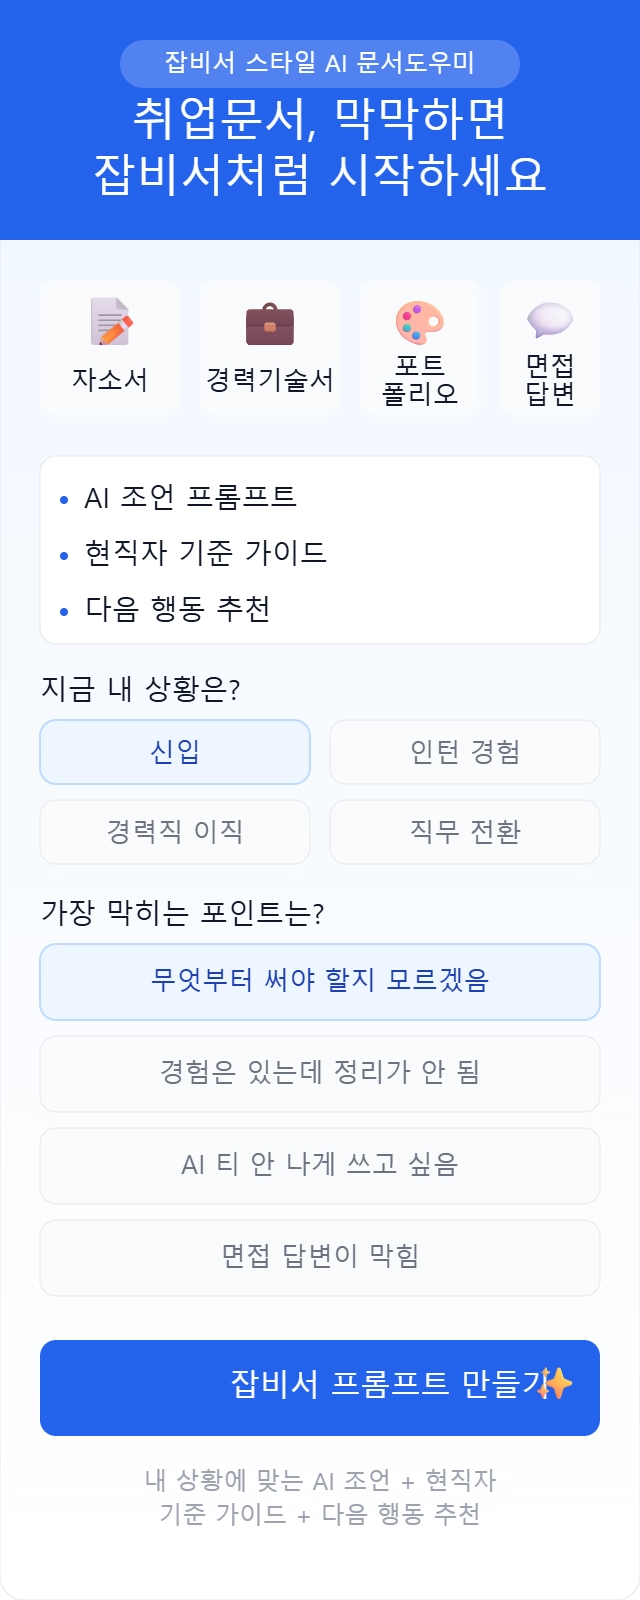The width and height of the screenshot is (640, 1600).
Task: Click the sparkle icon on the blue button
Action: click(556, 1384)
